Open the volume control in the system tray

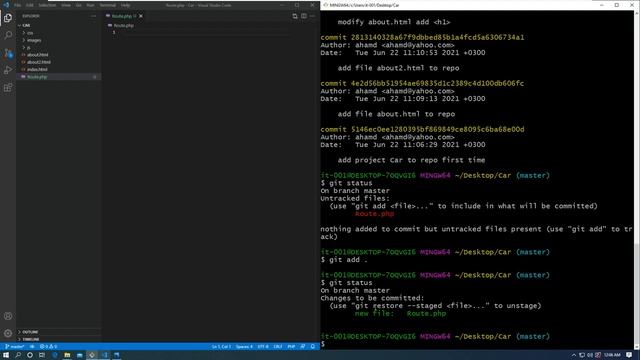[590, 355]
